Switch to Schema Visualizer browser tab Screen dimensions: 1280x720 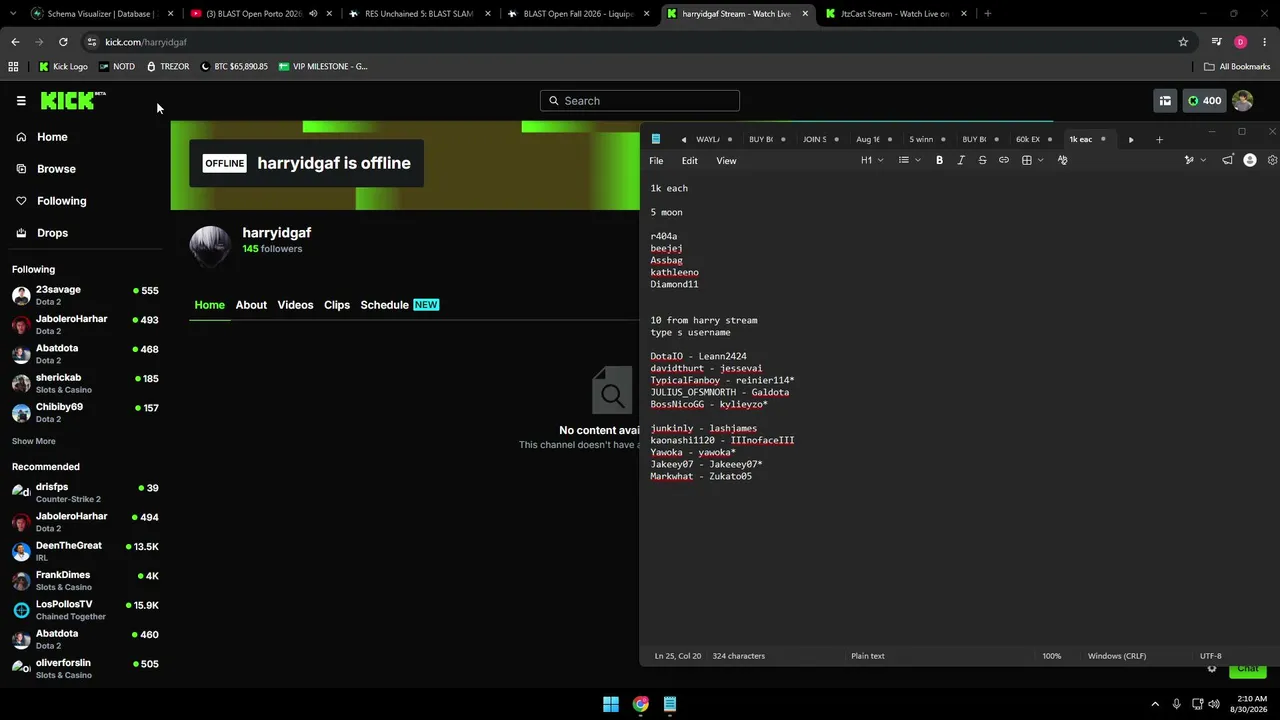103,14
